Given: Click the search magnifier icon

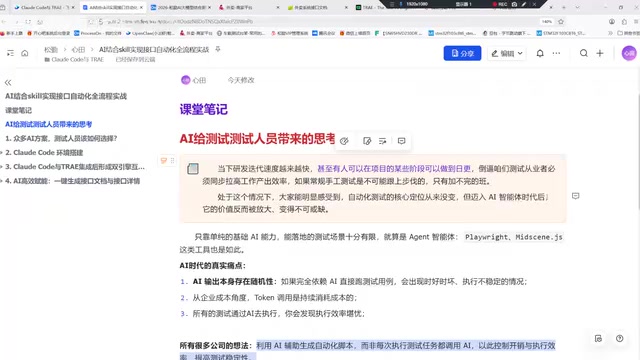Looking at the screenshot, I should pos(584,53).
